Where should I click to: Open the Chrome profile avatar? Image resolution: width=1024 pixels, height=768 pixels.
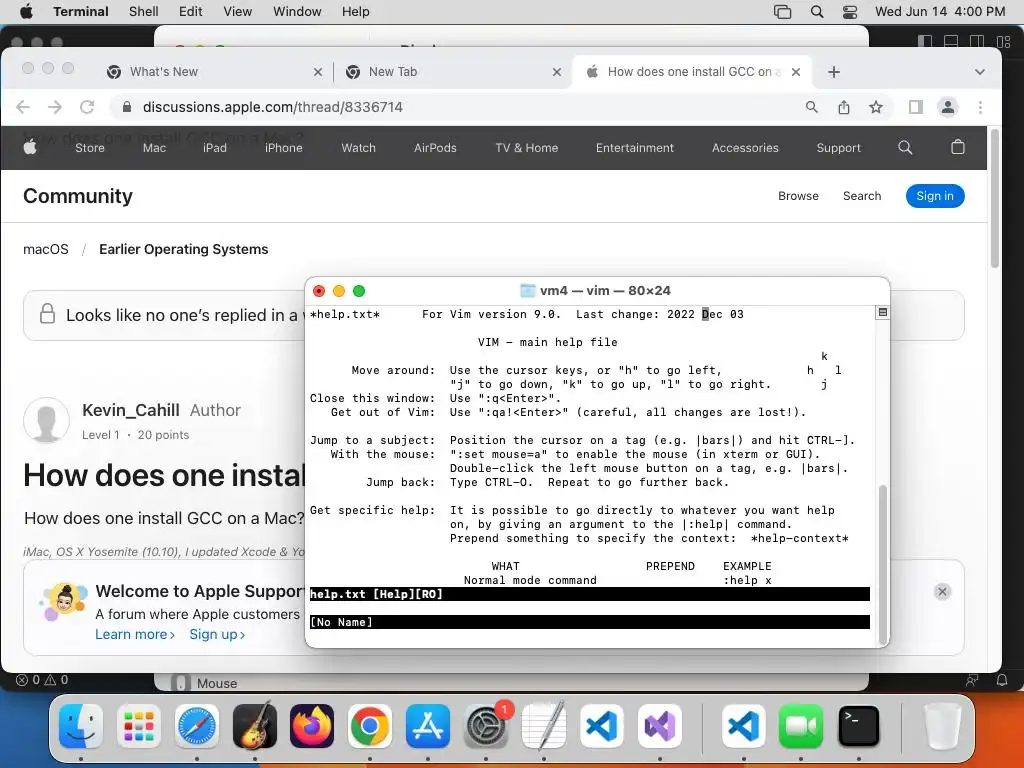tap(948, 107)
